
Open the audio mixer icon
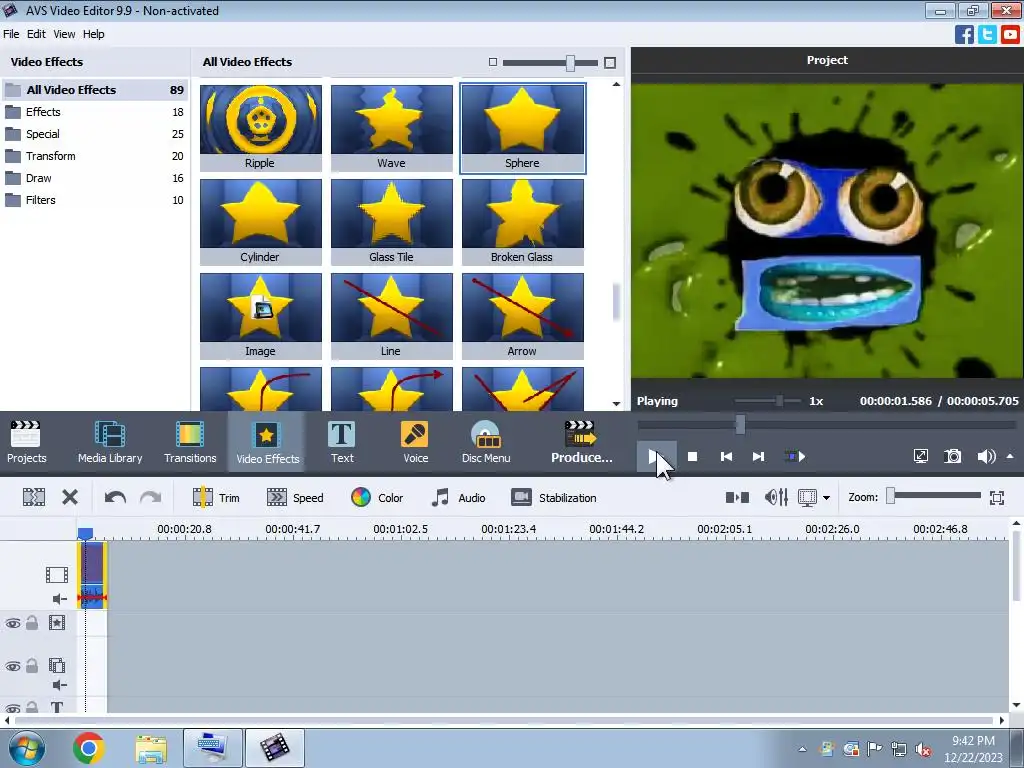click(x=776, y=498)
